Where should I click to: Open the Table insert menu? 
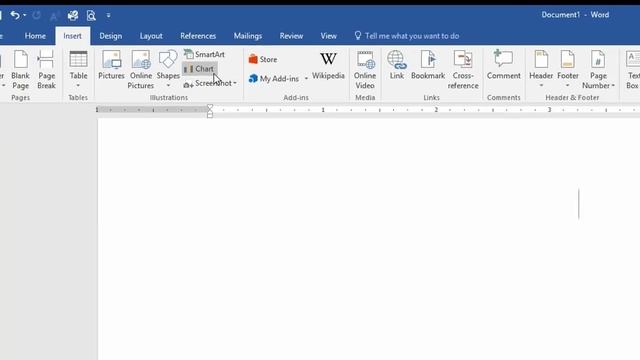coord(78,70)
